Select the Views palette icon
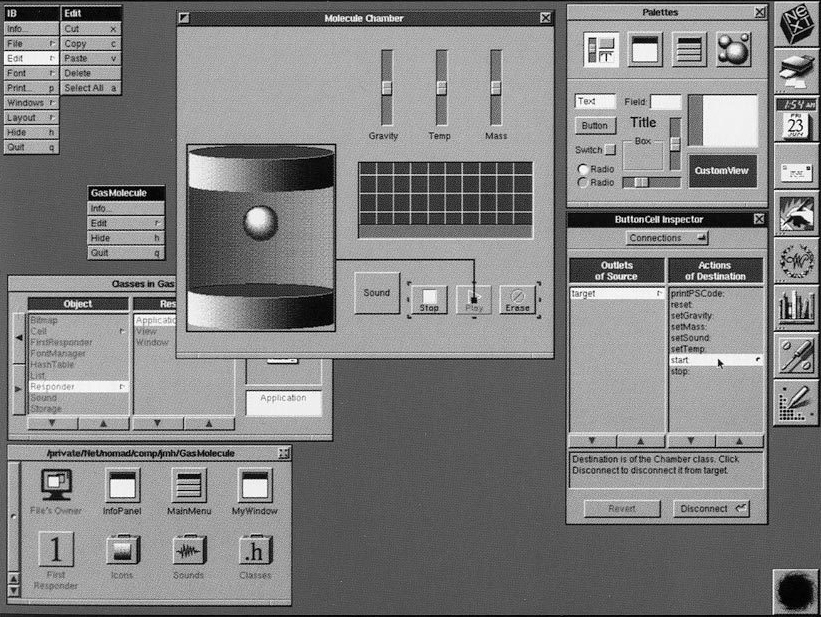The width and height of the screenshot is (821, 617). pyautogui.click(x=601, y=47)
